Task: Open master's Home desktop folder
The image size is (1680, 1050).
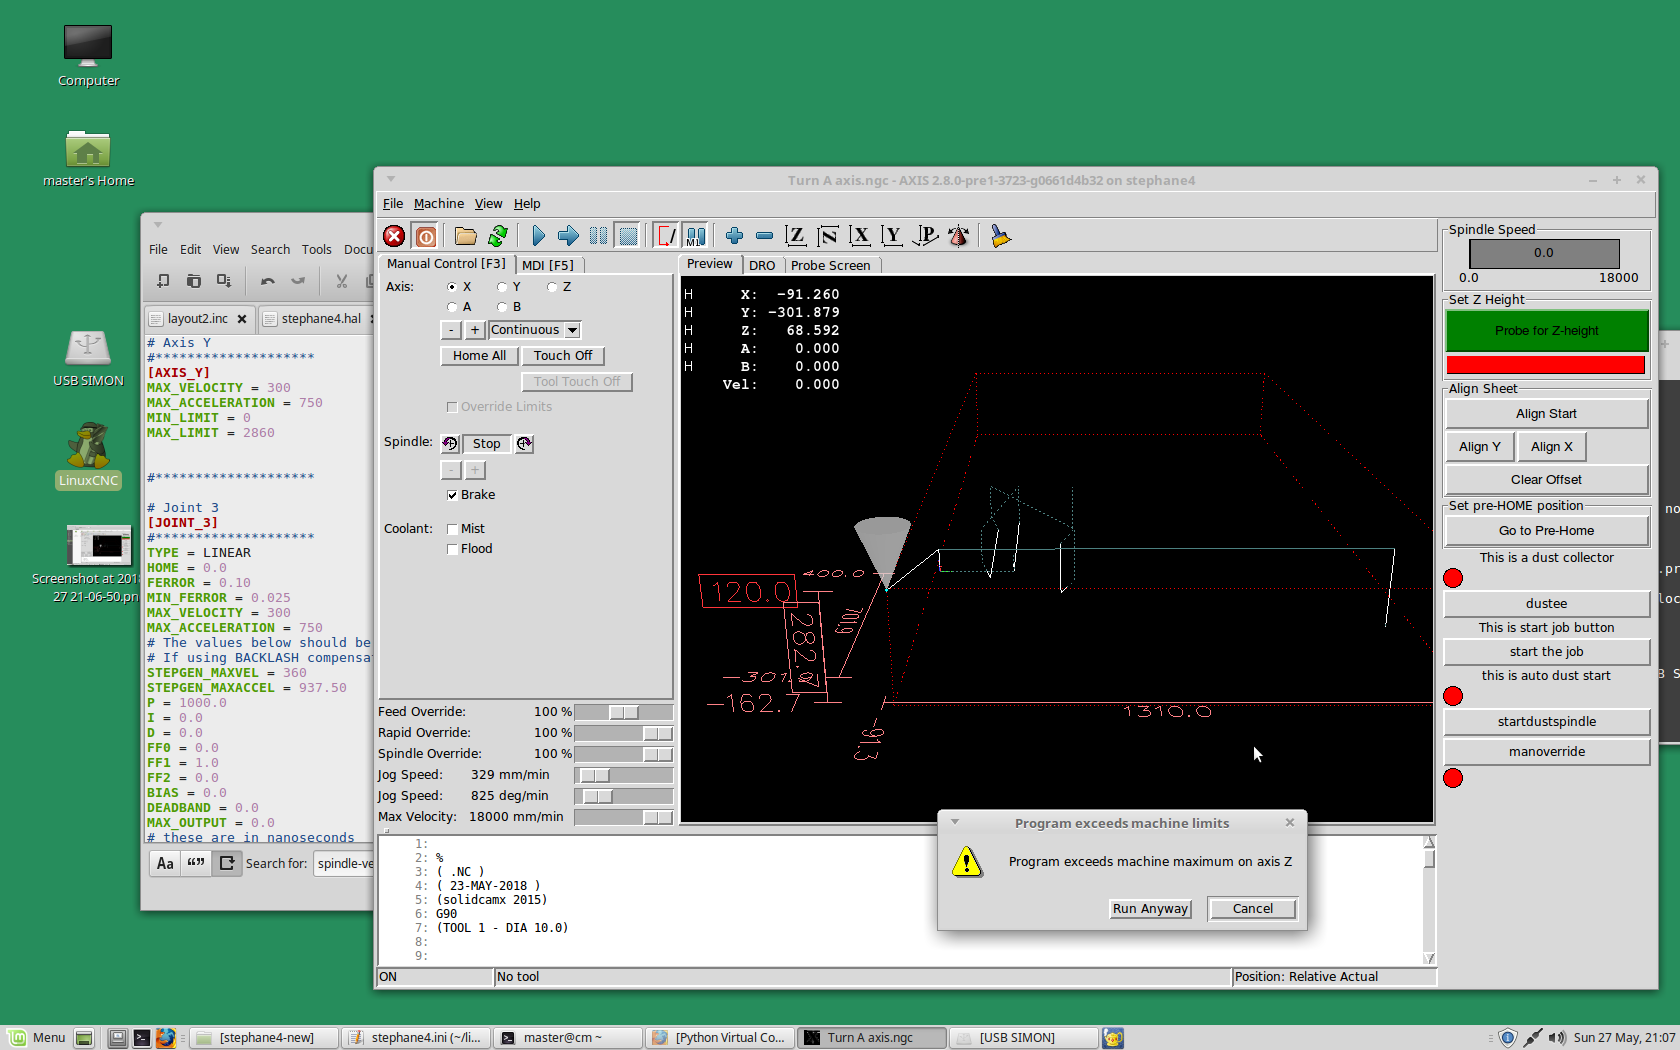Action: pyautogui.click(x=88, y=159)
